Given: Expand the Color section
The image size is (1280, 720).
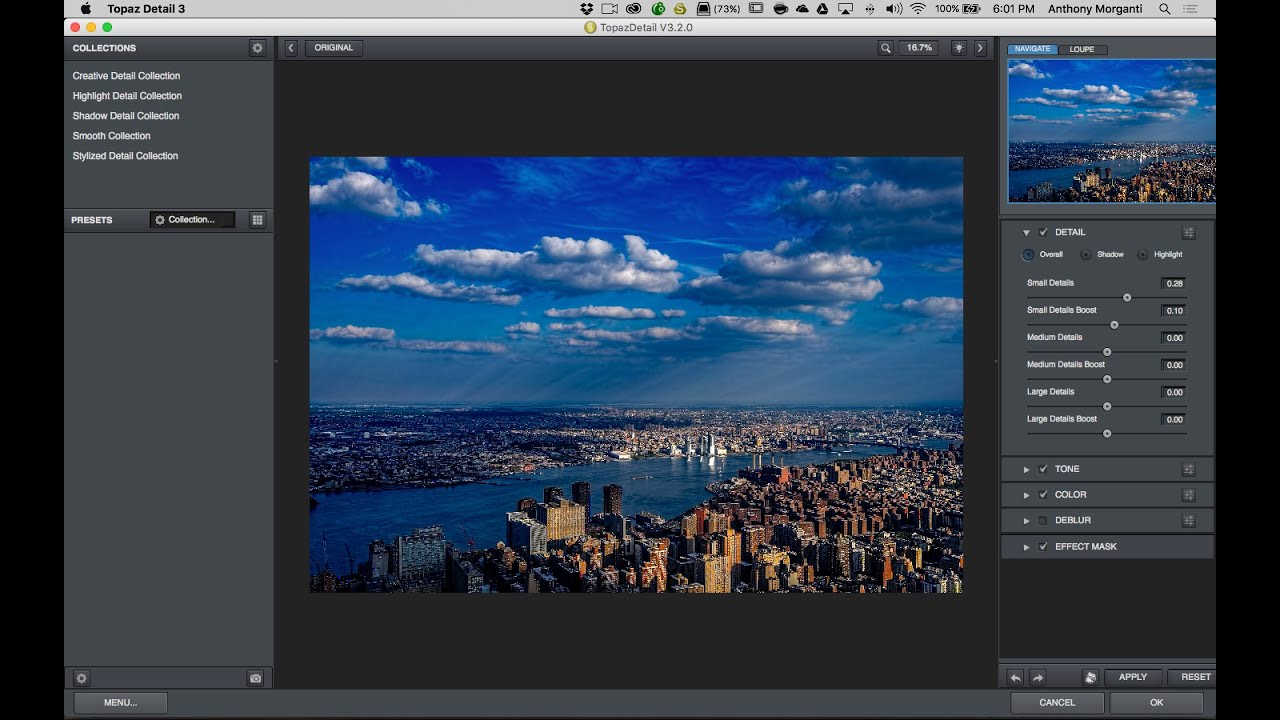Looking at the screenshot, I should (1026, 495).
